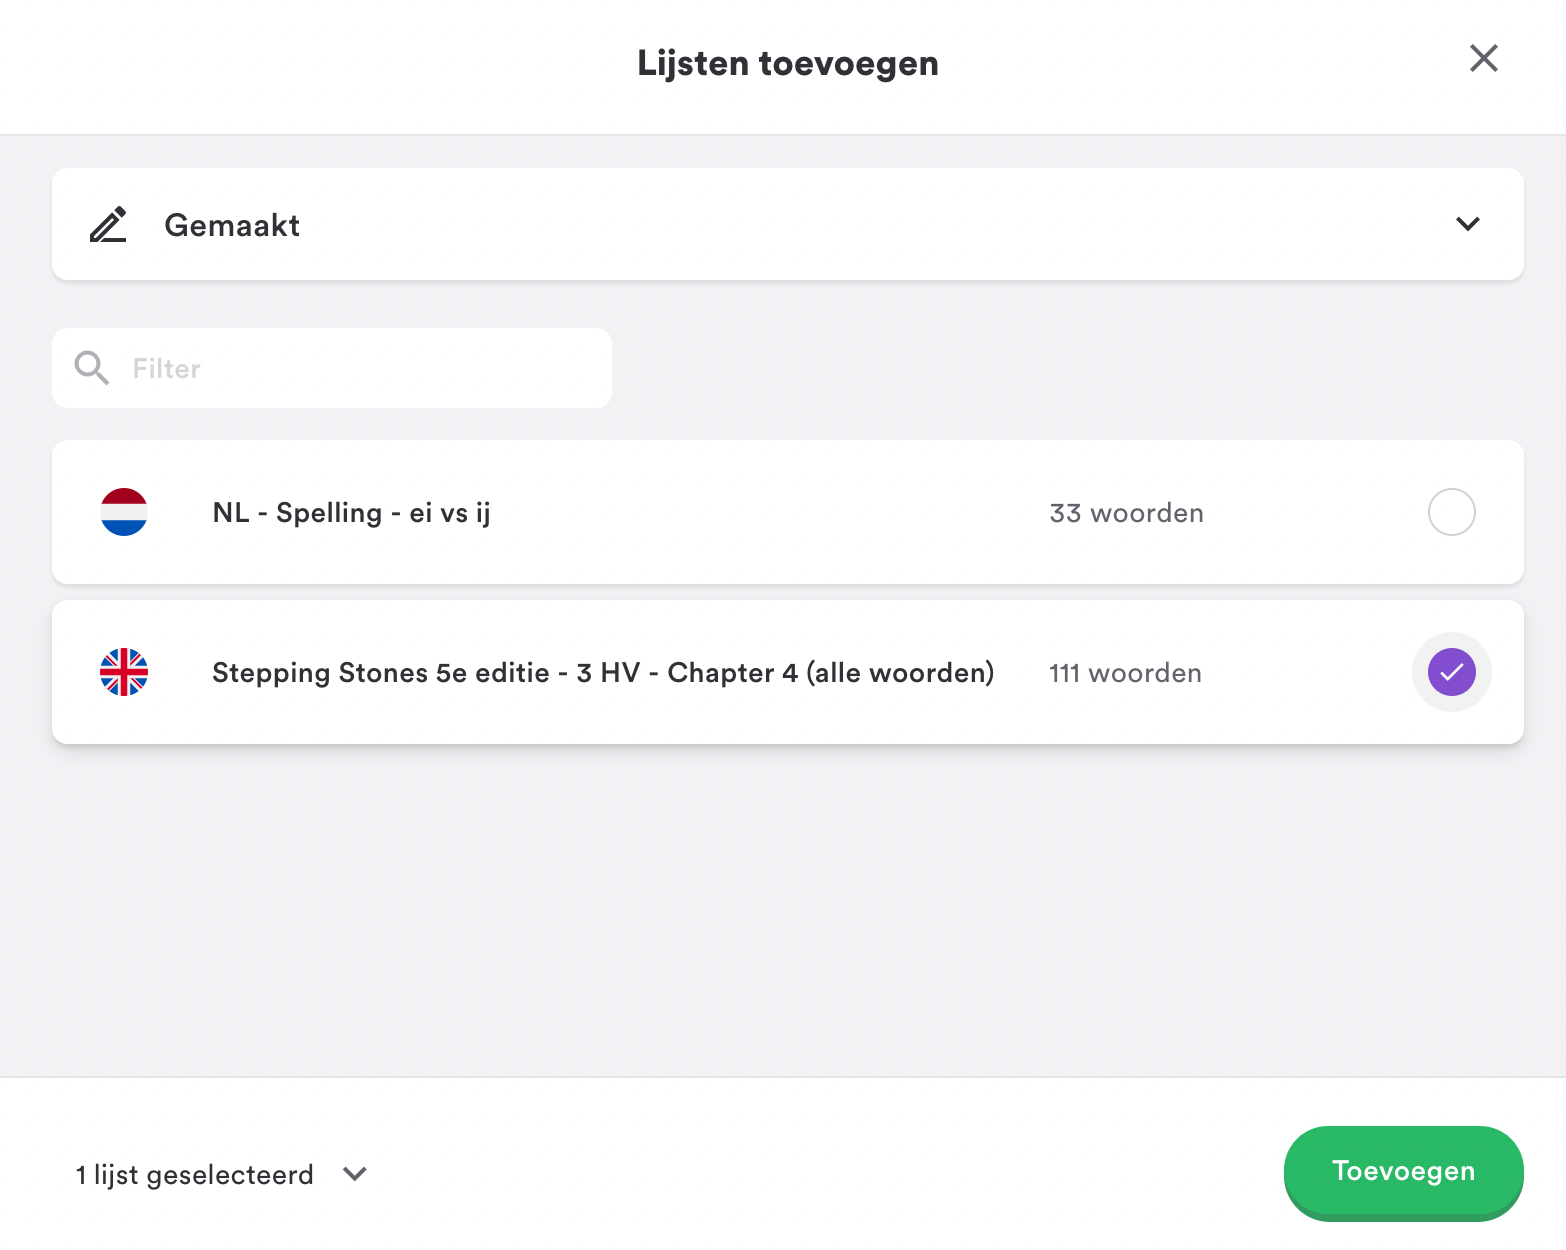Click the Dutch flag icon
The height and width of the screenshot is (1250, 1566).
[124, 512]
